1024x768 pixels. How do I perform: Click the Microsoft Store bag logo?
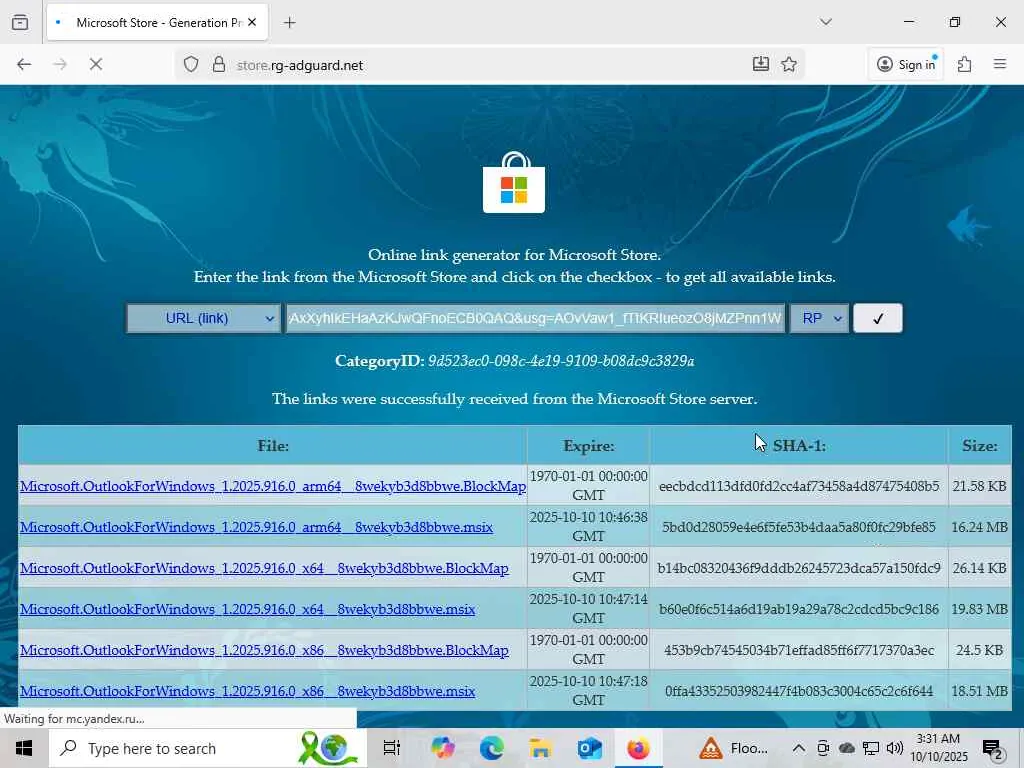514,182
